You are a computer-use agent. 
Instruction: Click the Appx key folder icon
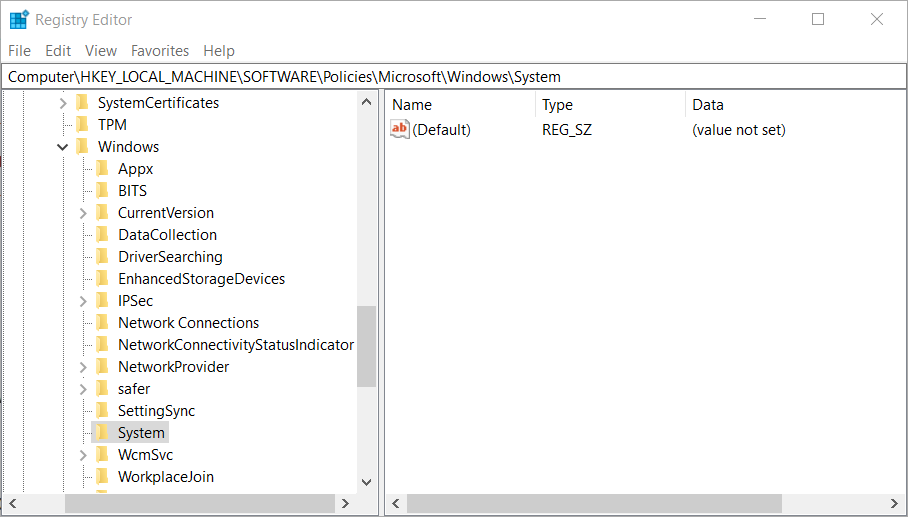pos(102,169)
